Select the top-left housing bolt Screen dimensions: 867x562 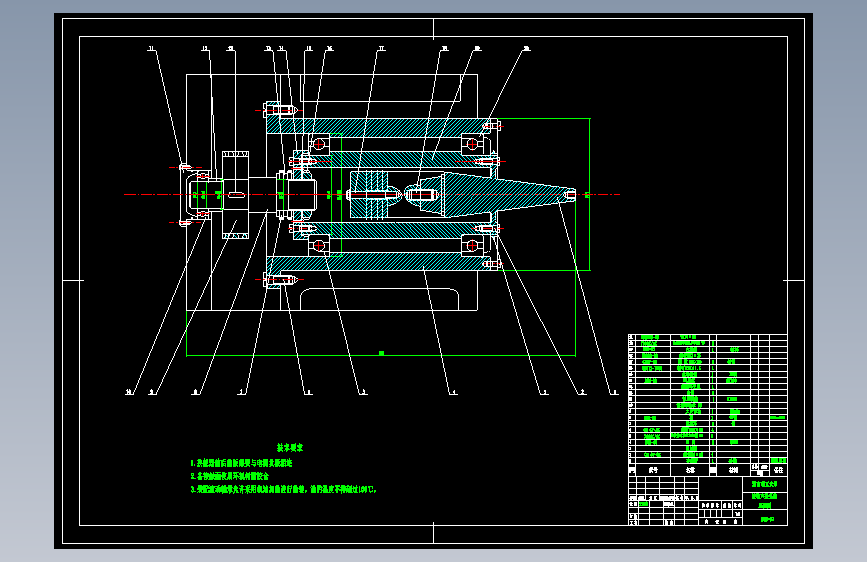pyautogui.click(x=281, y=111)
